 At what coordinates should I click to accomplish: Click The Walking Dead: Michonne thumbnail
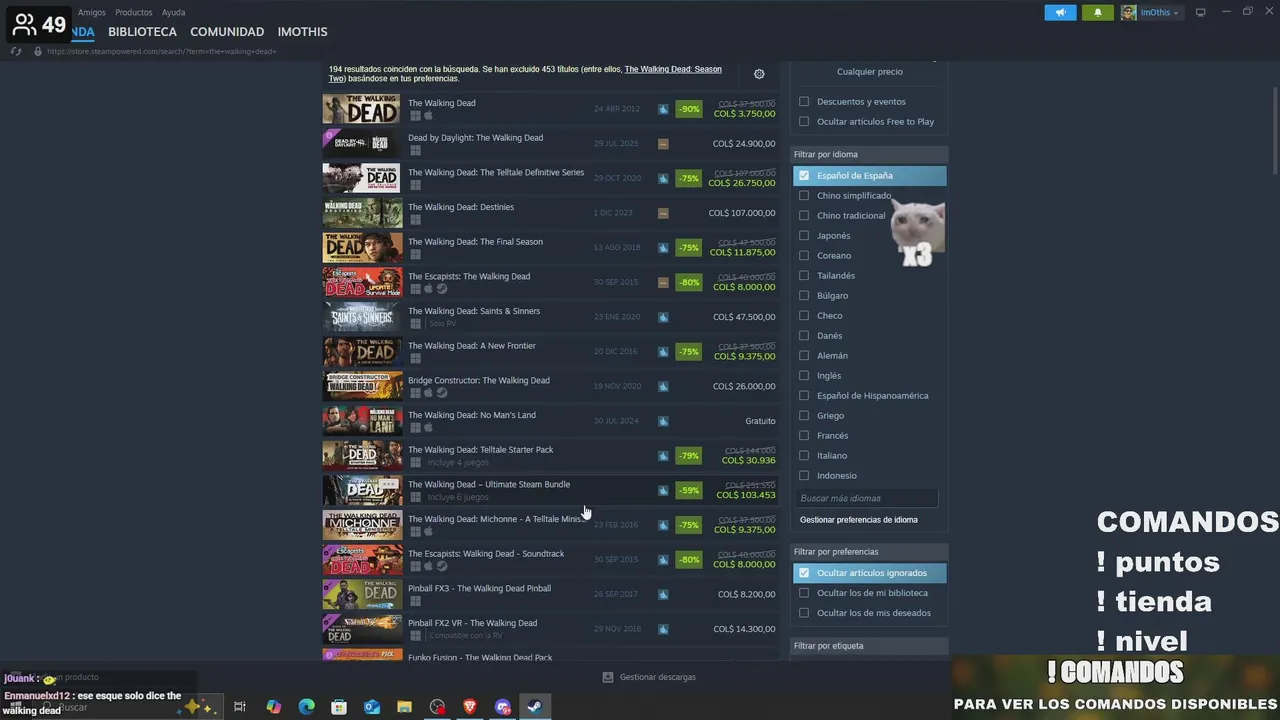[x=362, y=525]
